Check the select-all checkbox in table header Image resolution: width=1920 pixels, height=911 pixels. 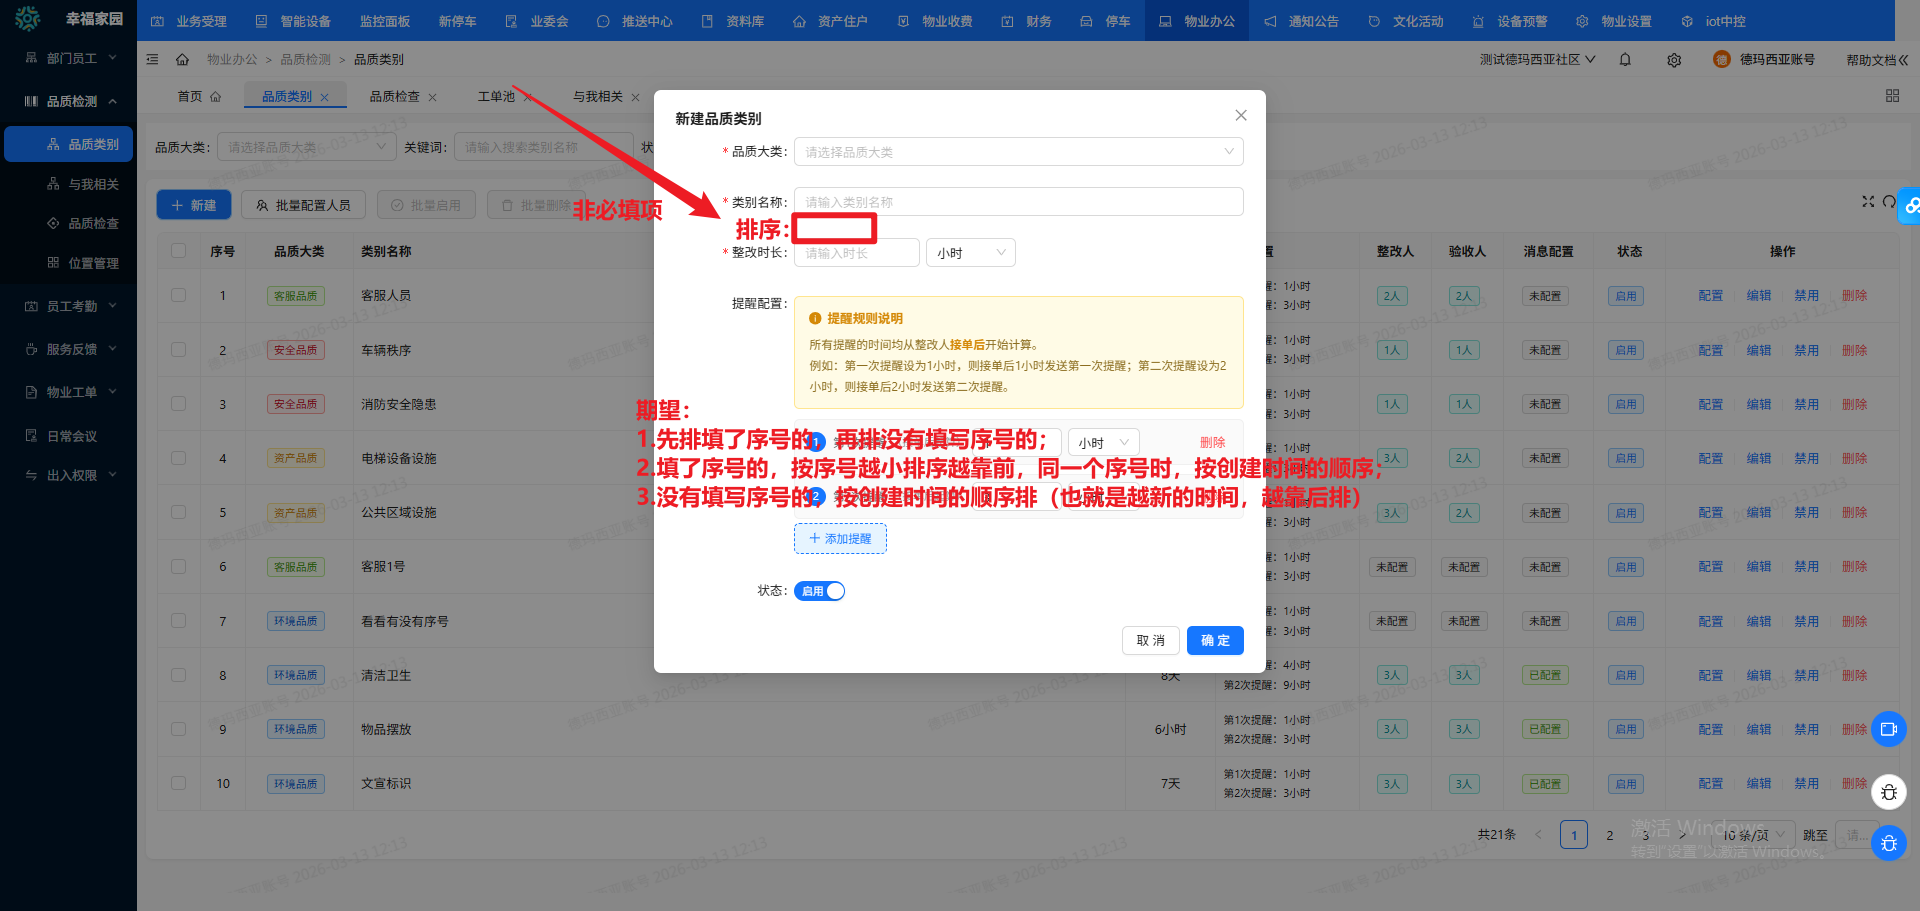(178, 251)
